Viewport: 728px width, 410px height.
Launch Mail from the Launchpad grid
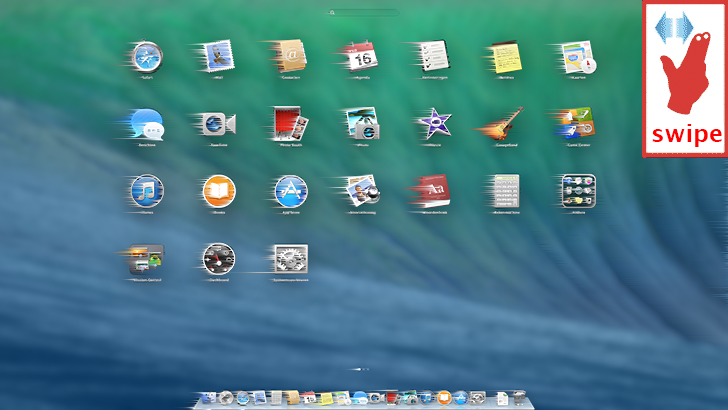pos(218,56)
